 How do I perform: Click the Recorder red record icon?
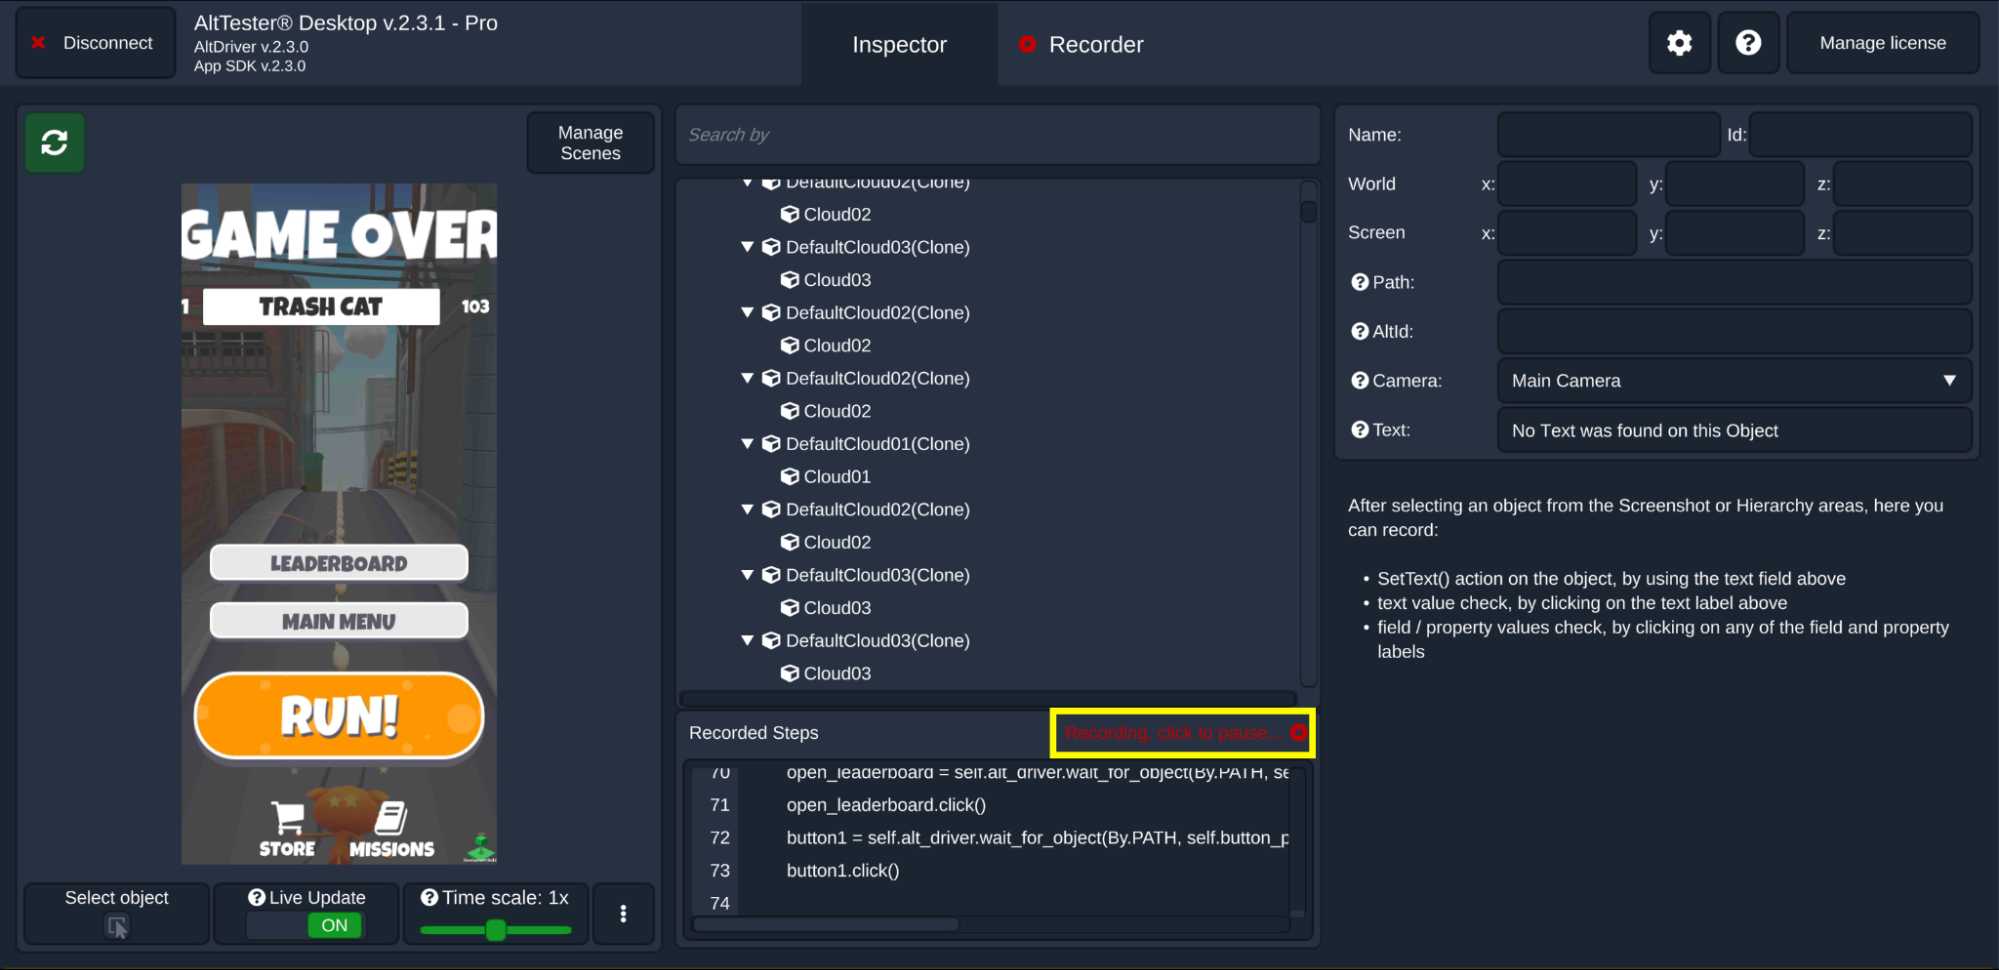pos(1027,44)
